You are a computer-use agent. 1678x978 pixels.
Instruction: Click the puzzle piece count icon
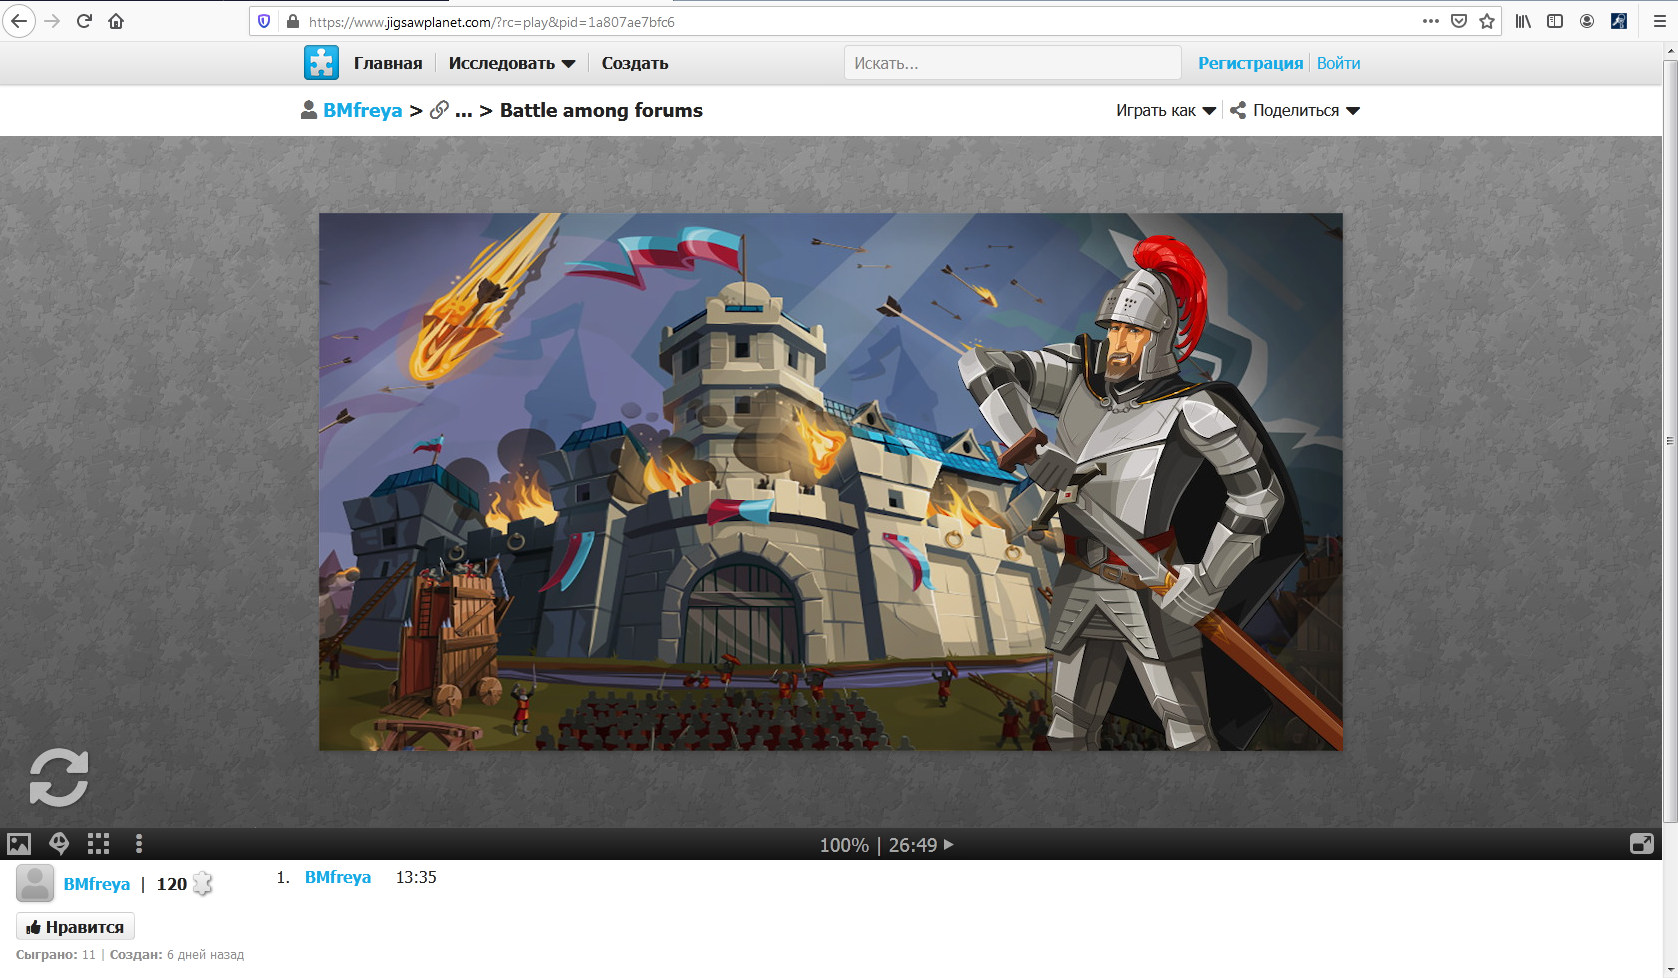click(203, 884)
